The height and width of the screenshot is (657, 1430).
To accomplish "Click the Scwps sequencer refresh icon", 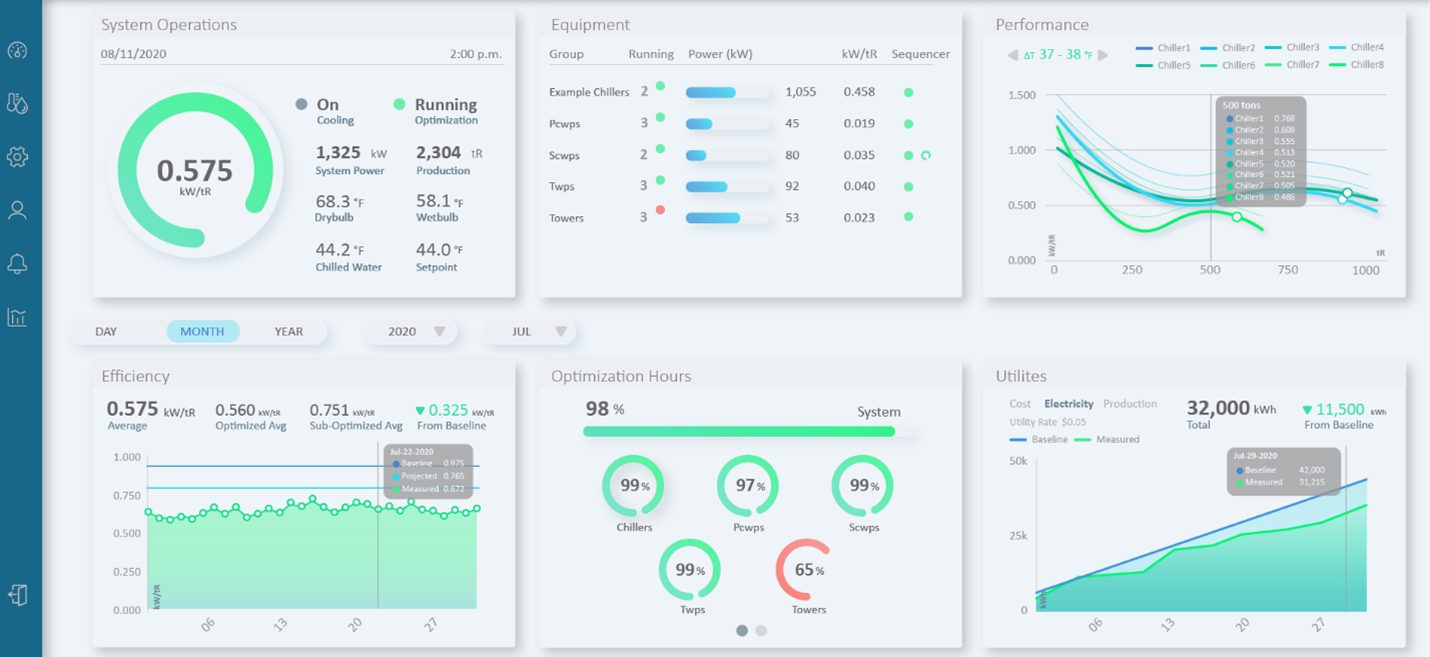I will (925, 156).
